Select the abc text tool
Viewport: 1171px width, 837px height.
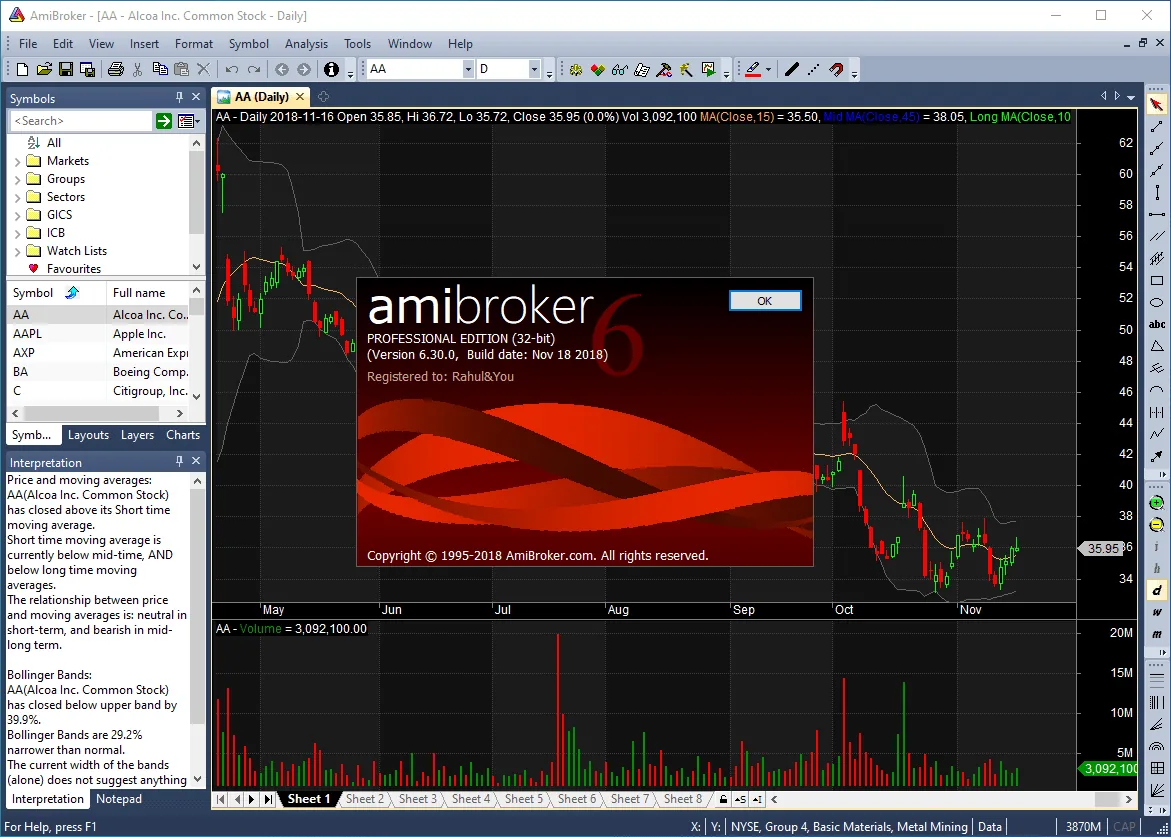[x=1157, y=324]
